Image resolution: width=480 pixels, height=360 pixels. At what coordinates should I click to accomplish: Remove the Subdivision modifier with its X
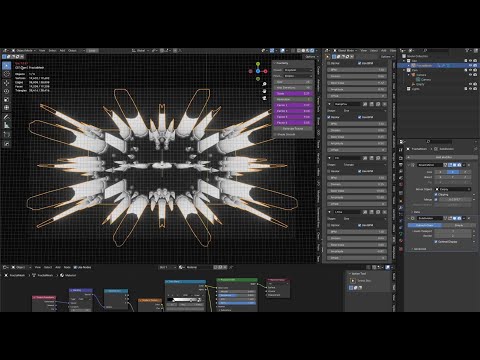pos(469,218)
